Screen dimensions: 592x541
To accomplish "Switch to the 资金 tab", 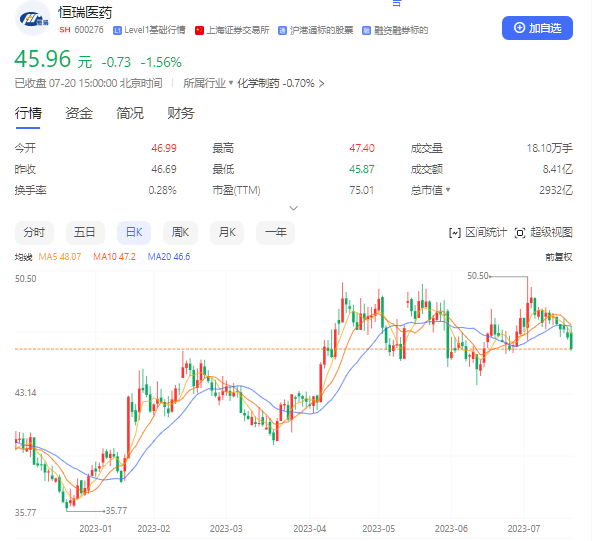I will pyautogui.click(x=79, y=113).
